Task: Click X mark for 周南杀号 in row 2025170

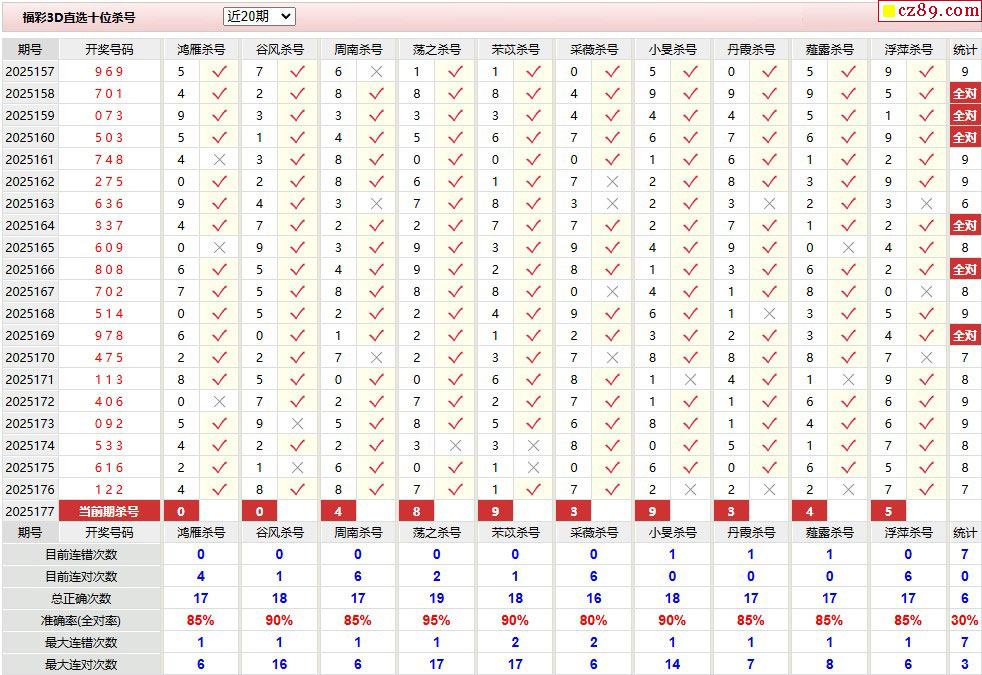Action: click(376, 358)
